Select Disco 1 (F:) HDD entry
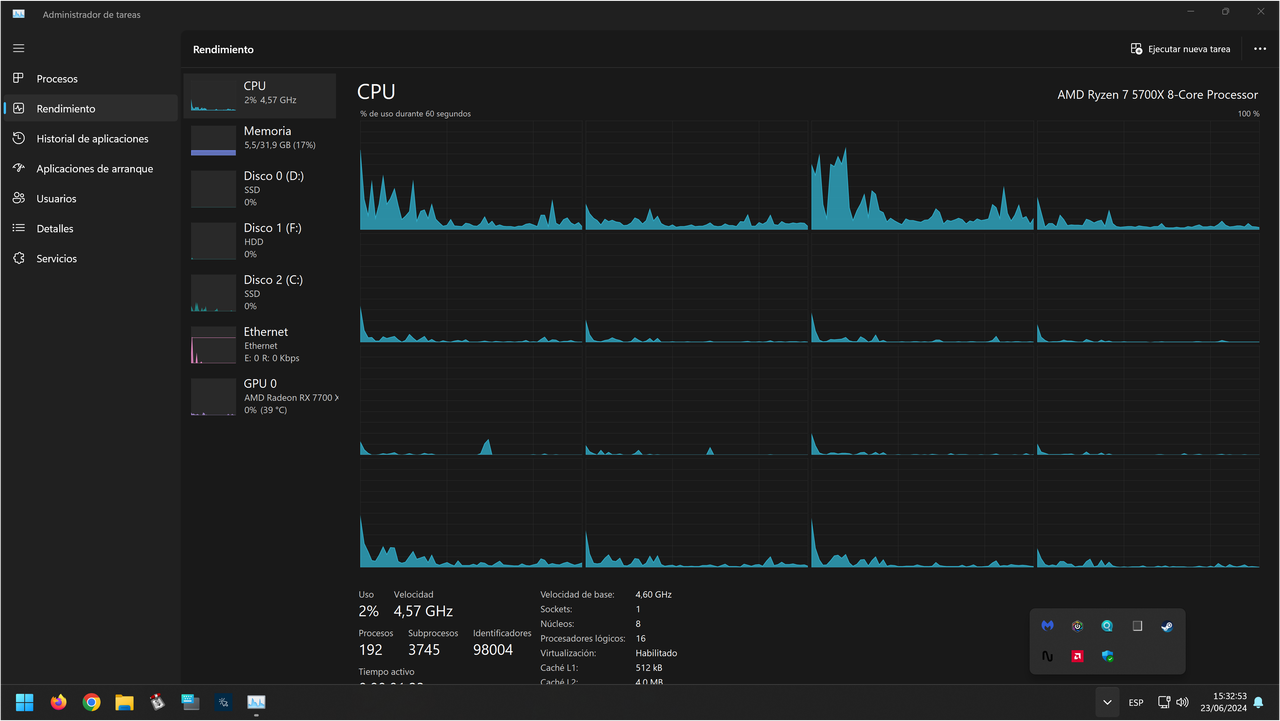Screen dimensions: 1280x721 [260, 240]
